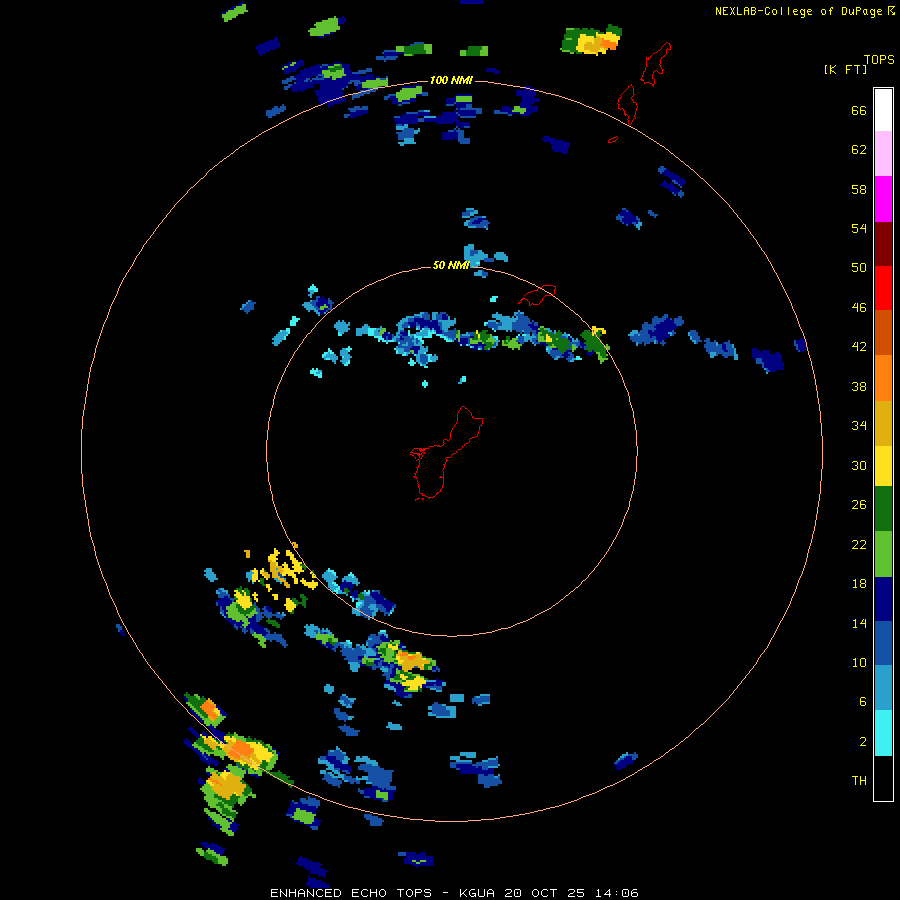Click the 62 legend value
Viewport: 900px width, 900px height.
coord(859,150)
